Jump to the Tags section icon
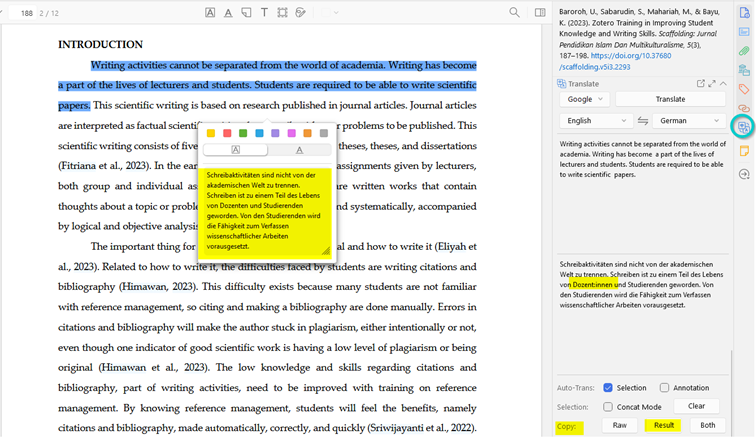756x439 pixels. pos(744,89)
